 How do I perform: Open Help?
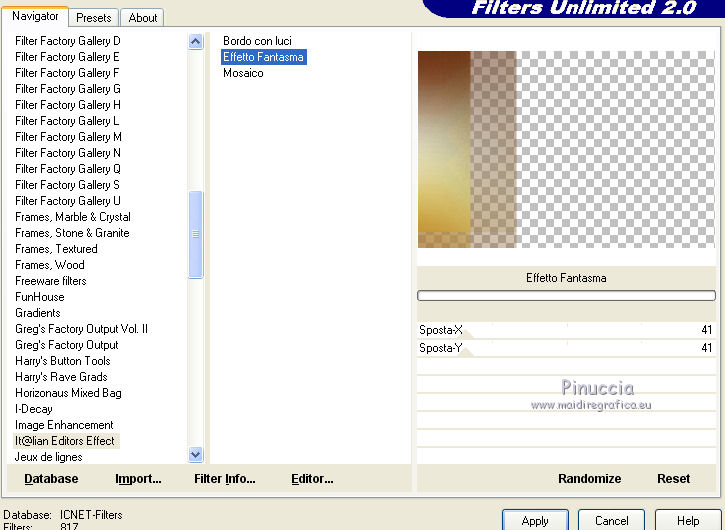688,521
